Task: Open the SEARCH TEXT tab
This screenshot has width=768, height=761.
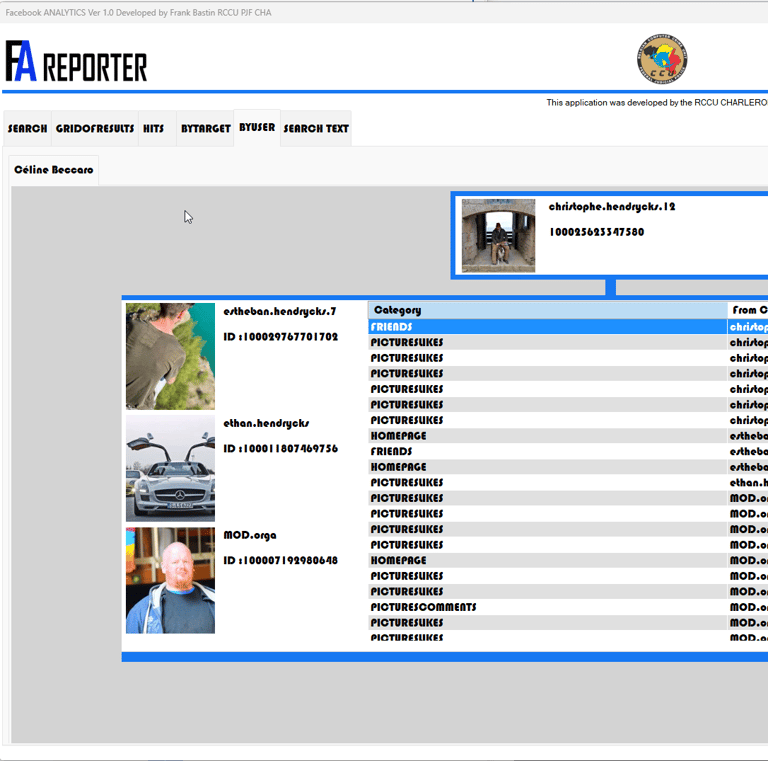Action: click(316, 129)
